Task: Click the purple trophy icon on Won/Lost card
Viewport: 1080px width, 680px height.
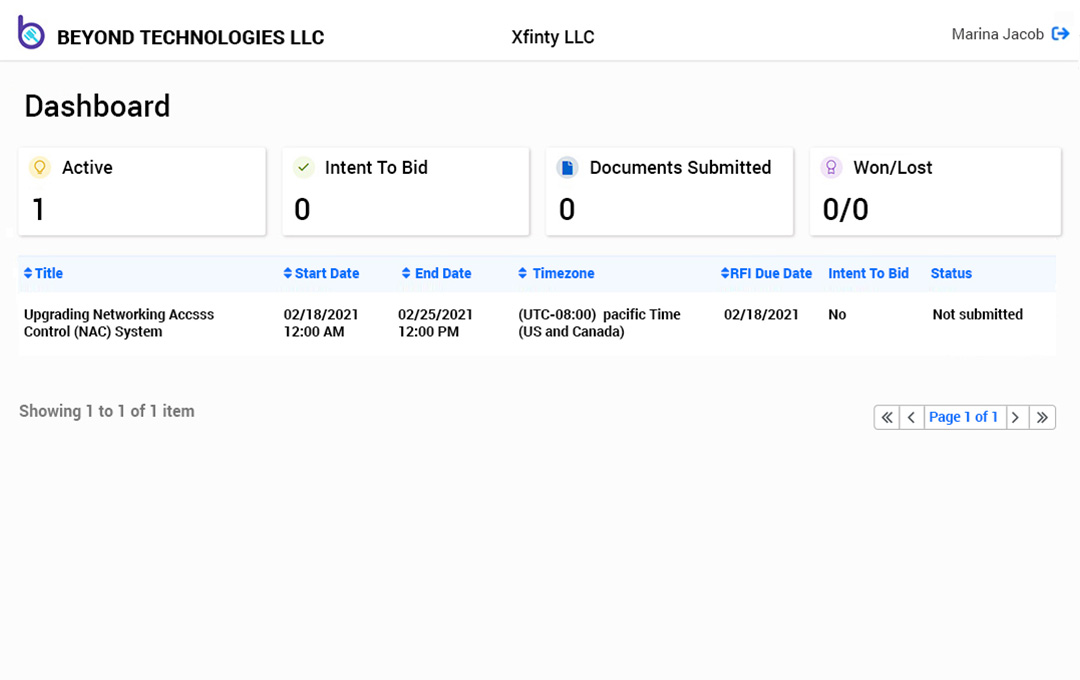Action: (831, 167)
